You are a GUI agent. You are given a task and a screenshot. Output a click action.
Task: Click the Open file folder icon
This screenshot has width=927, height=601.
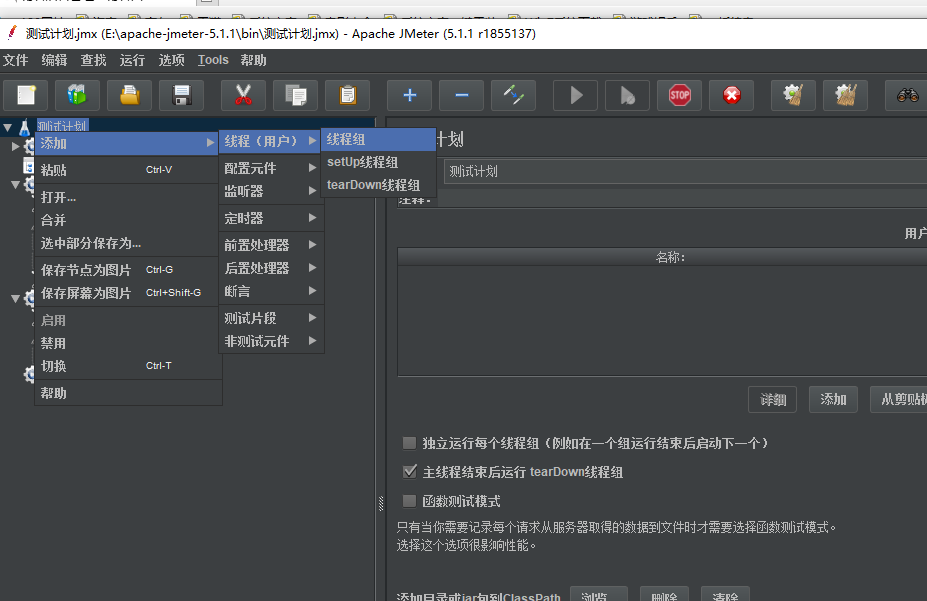[129, 95]
